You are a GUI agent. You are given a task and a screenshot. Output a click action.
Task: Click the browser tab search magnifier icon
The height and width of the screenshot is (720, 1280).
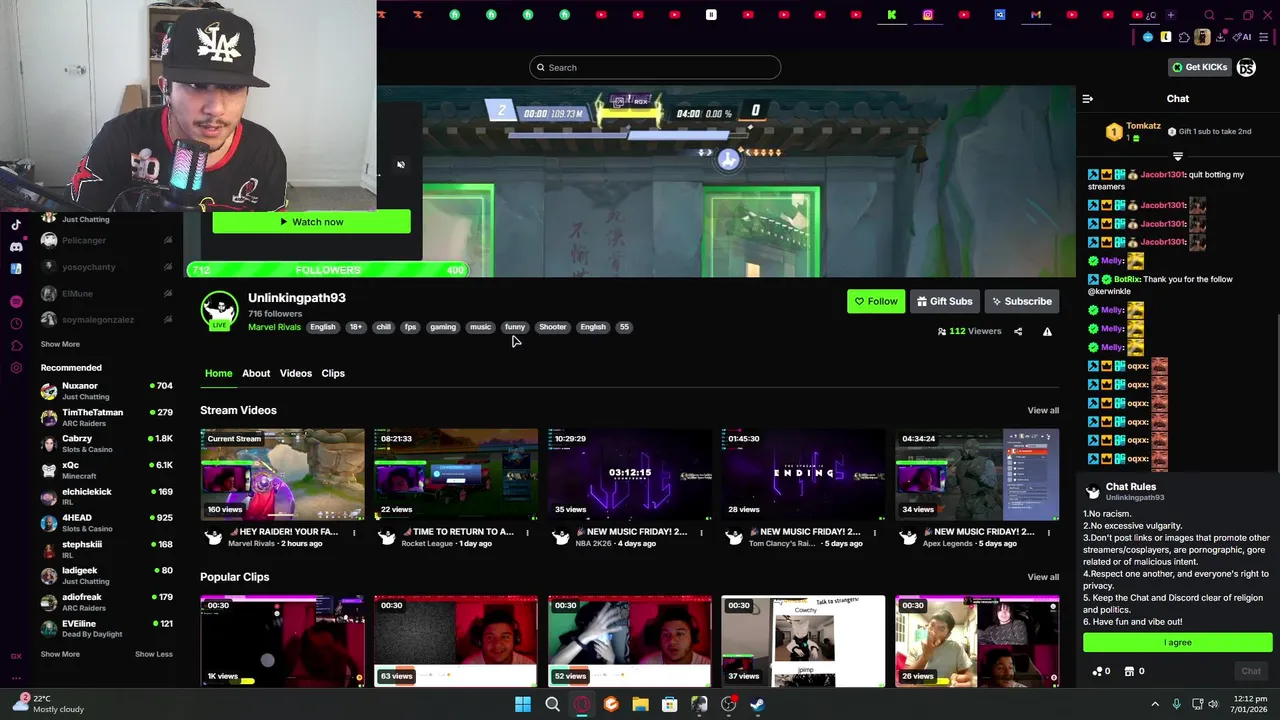1209,15
